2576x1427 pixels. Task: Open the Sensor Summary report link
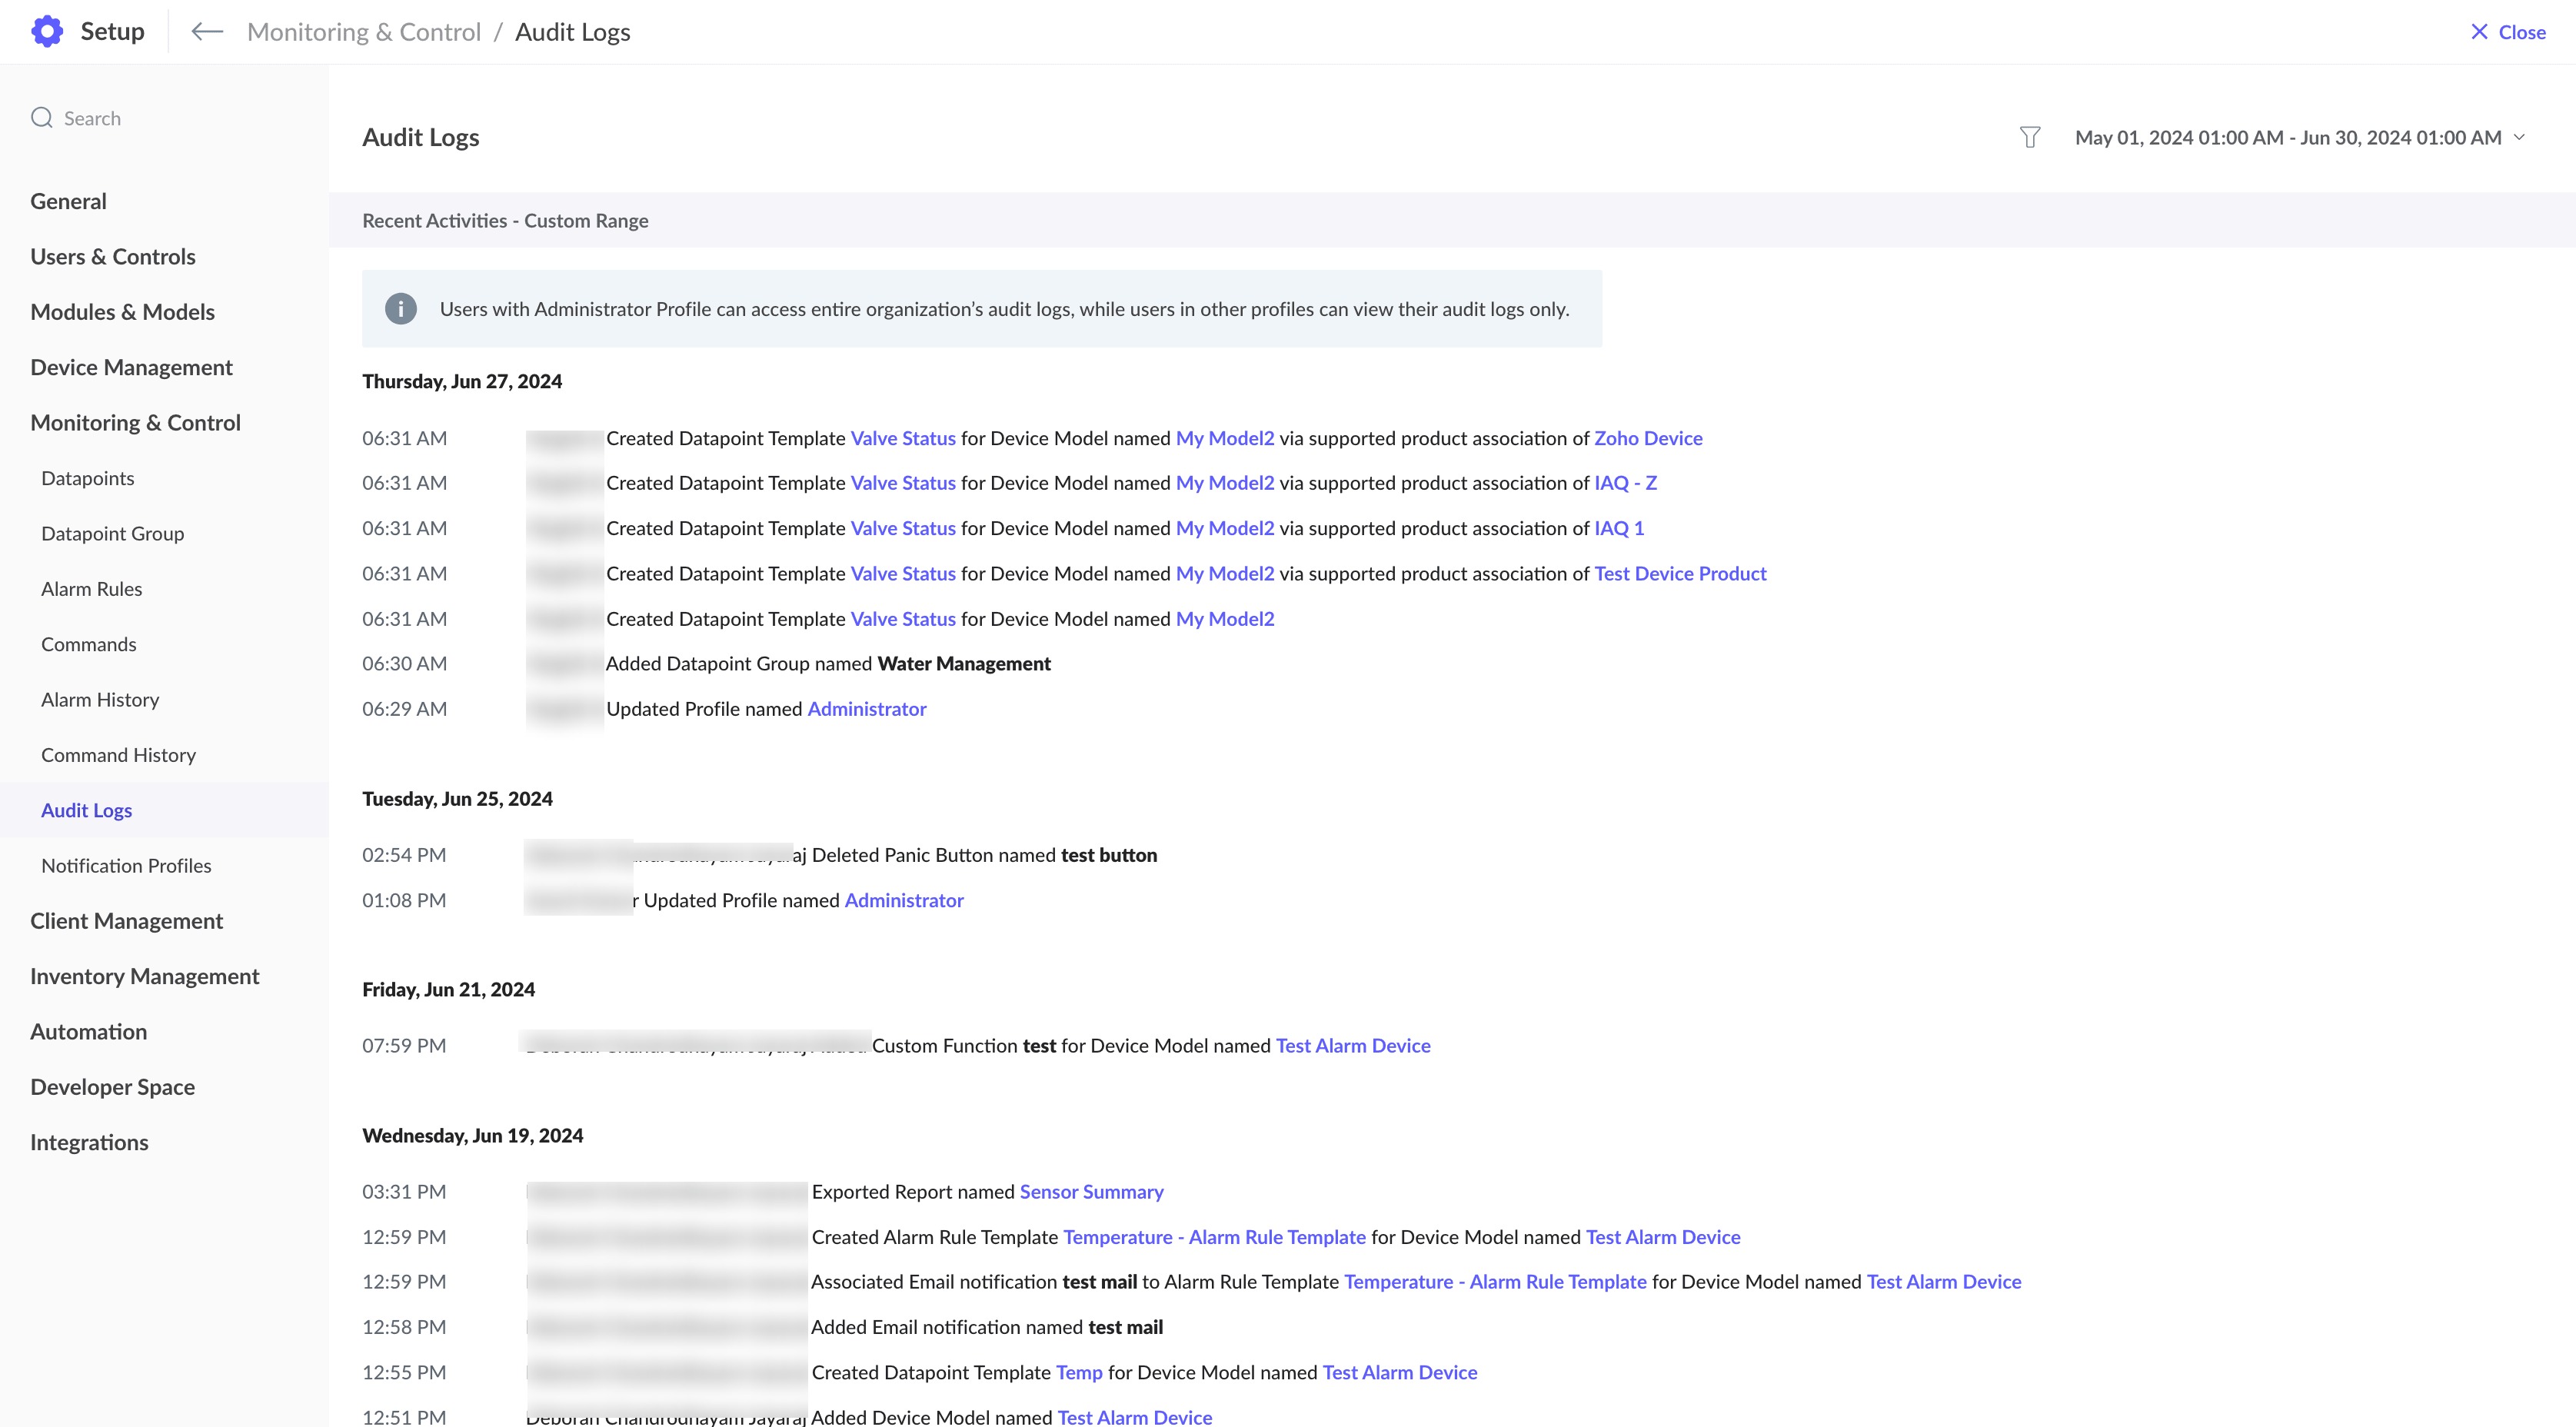pyautogui.click(x=1091, y=1192)
